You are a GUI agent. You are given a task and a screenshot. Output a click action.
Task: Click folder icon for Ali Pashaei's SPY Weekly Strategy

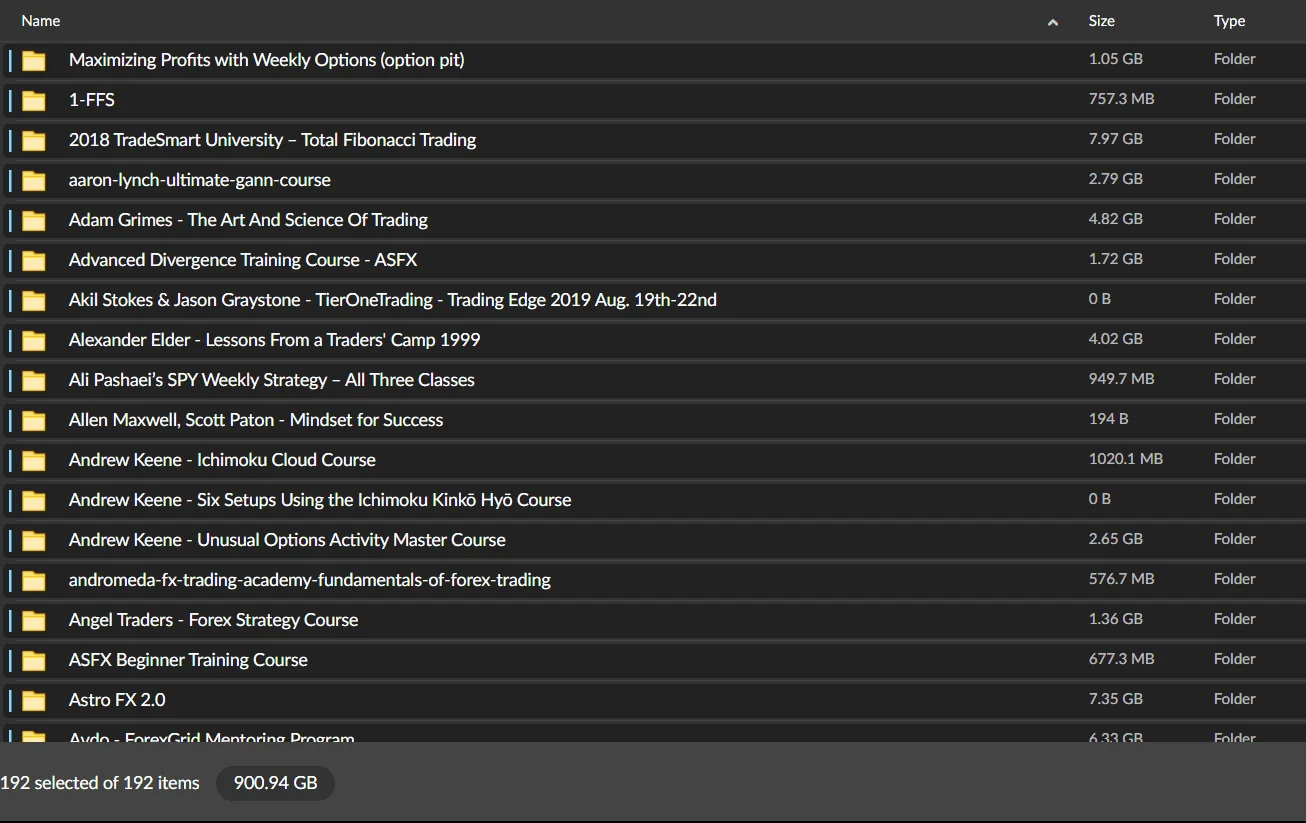click(34, 381)
